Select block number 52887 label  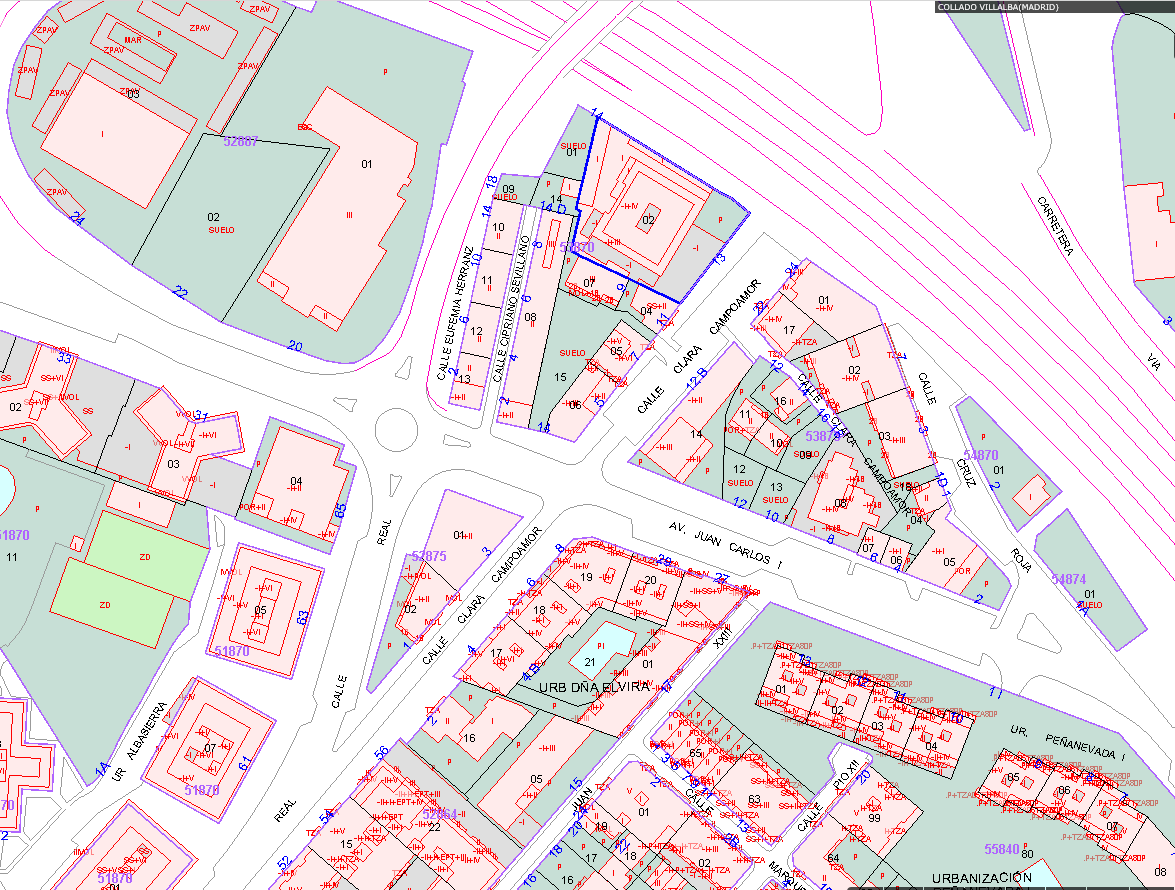pyautogui.click(x=241, y=142)
